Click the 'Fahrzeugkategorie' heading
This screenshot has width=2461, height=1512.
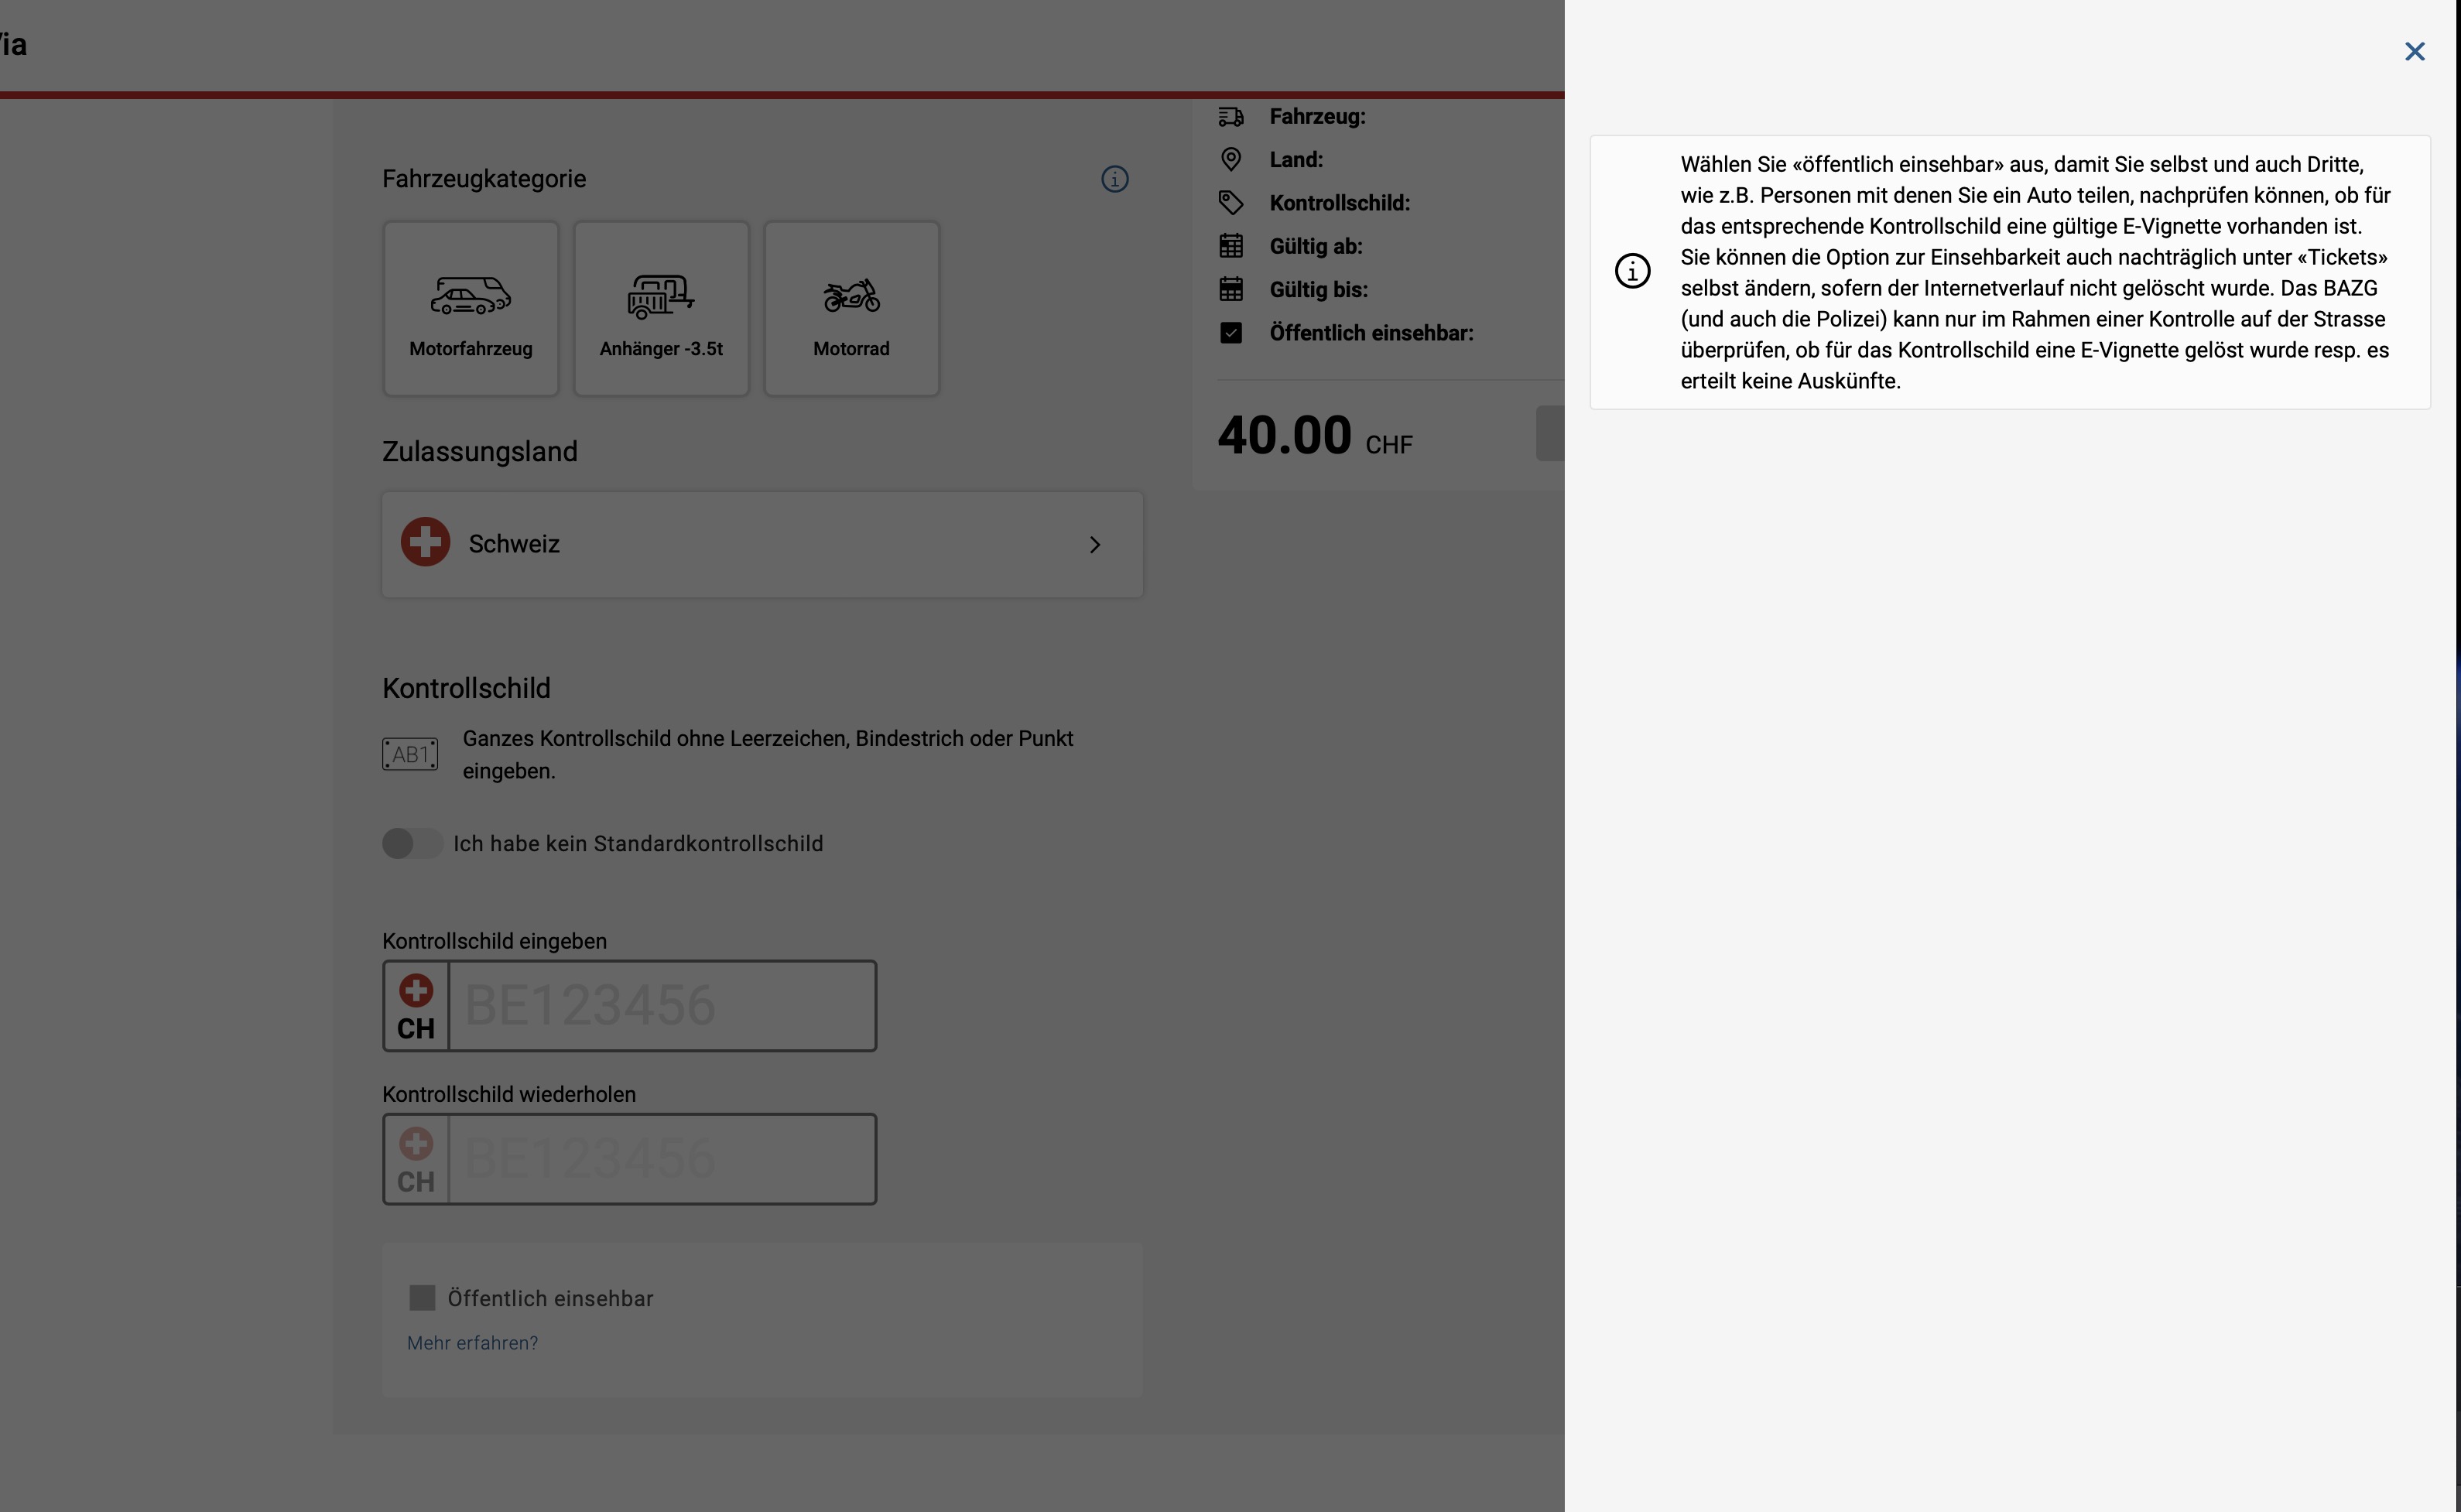(x=484, y=179)
